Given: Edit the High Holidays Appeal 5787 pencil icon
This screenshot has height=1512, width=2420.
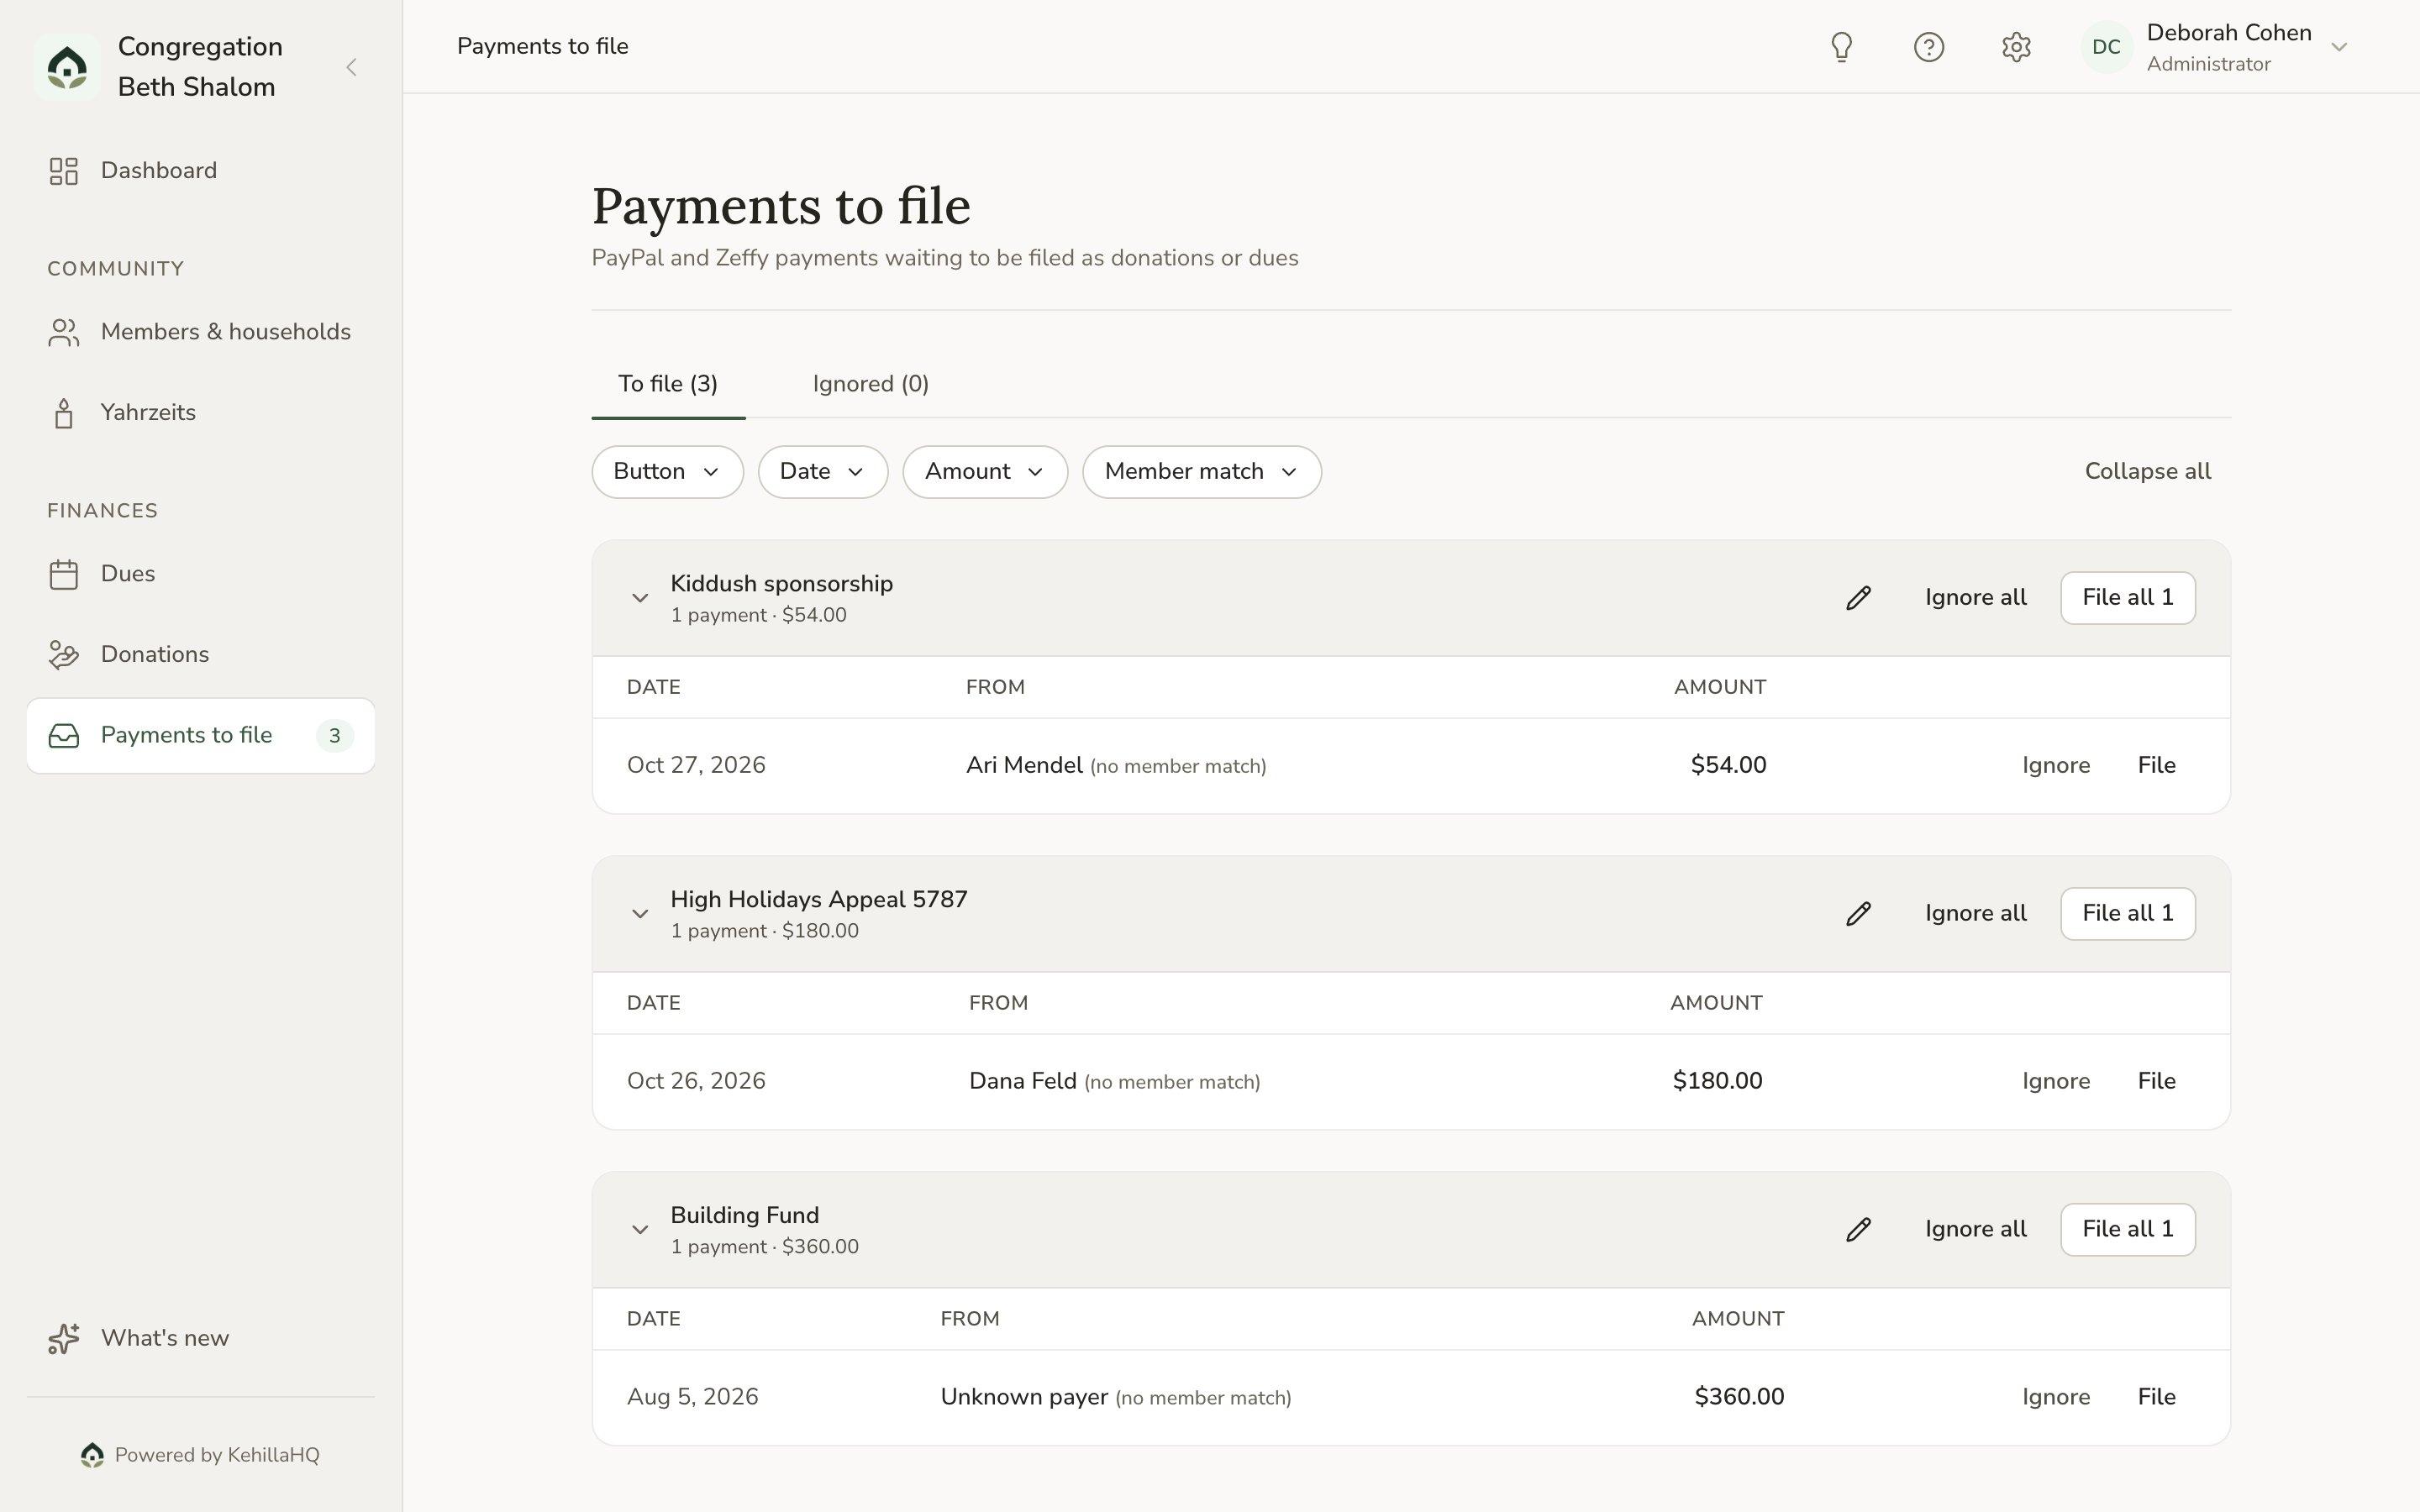Looking at the screenshot, I should click(x=1858, y=914).
